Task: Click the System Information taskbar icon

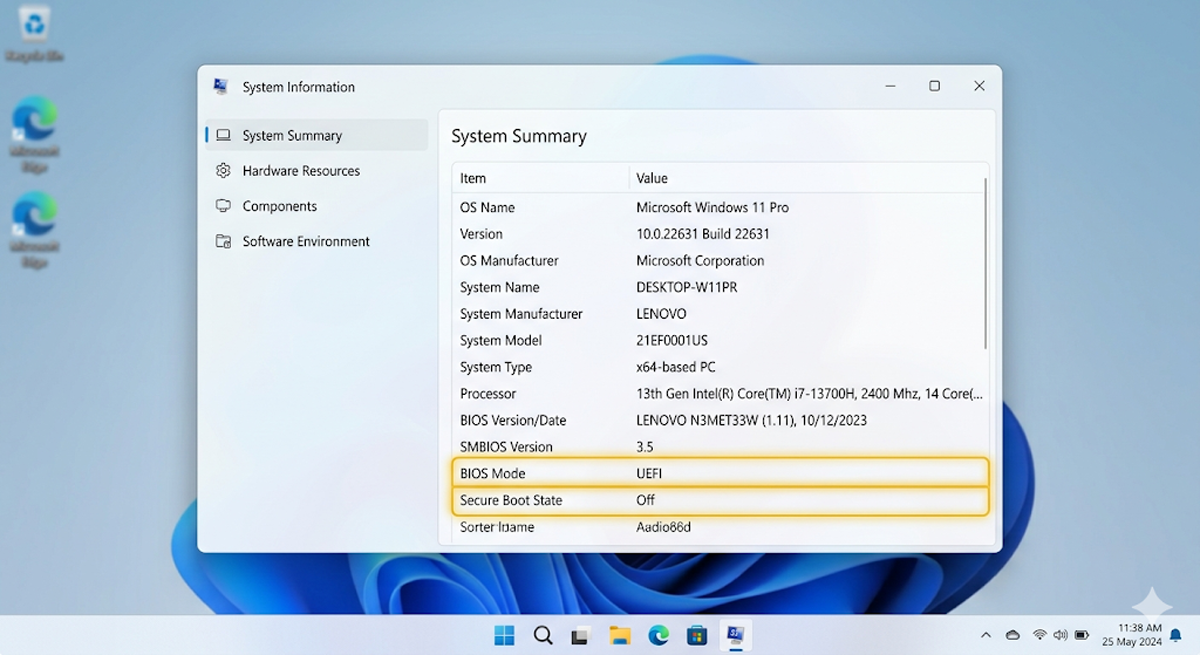Action: click(x=736, y=634)
